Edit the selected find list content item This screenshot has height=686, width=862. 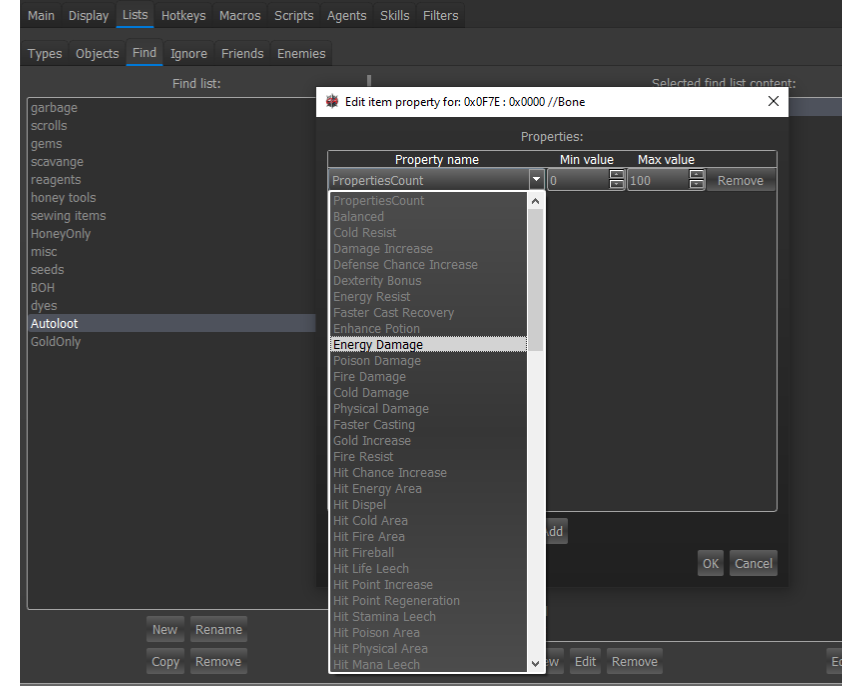point(585,661)
